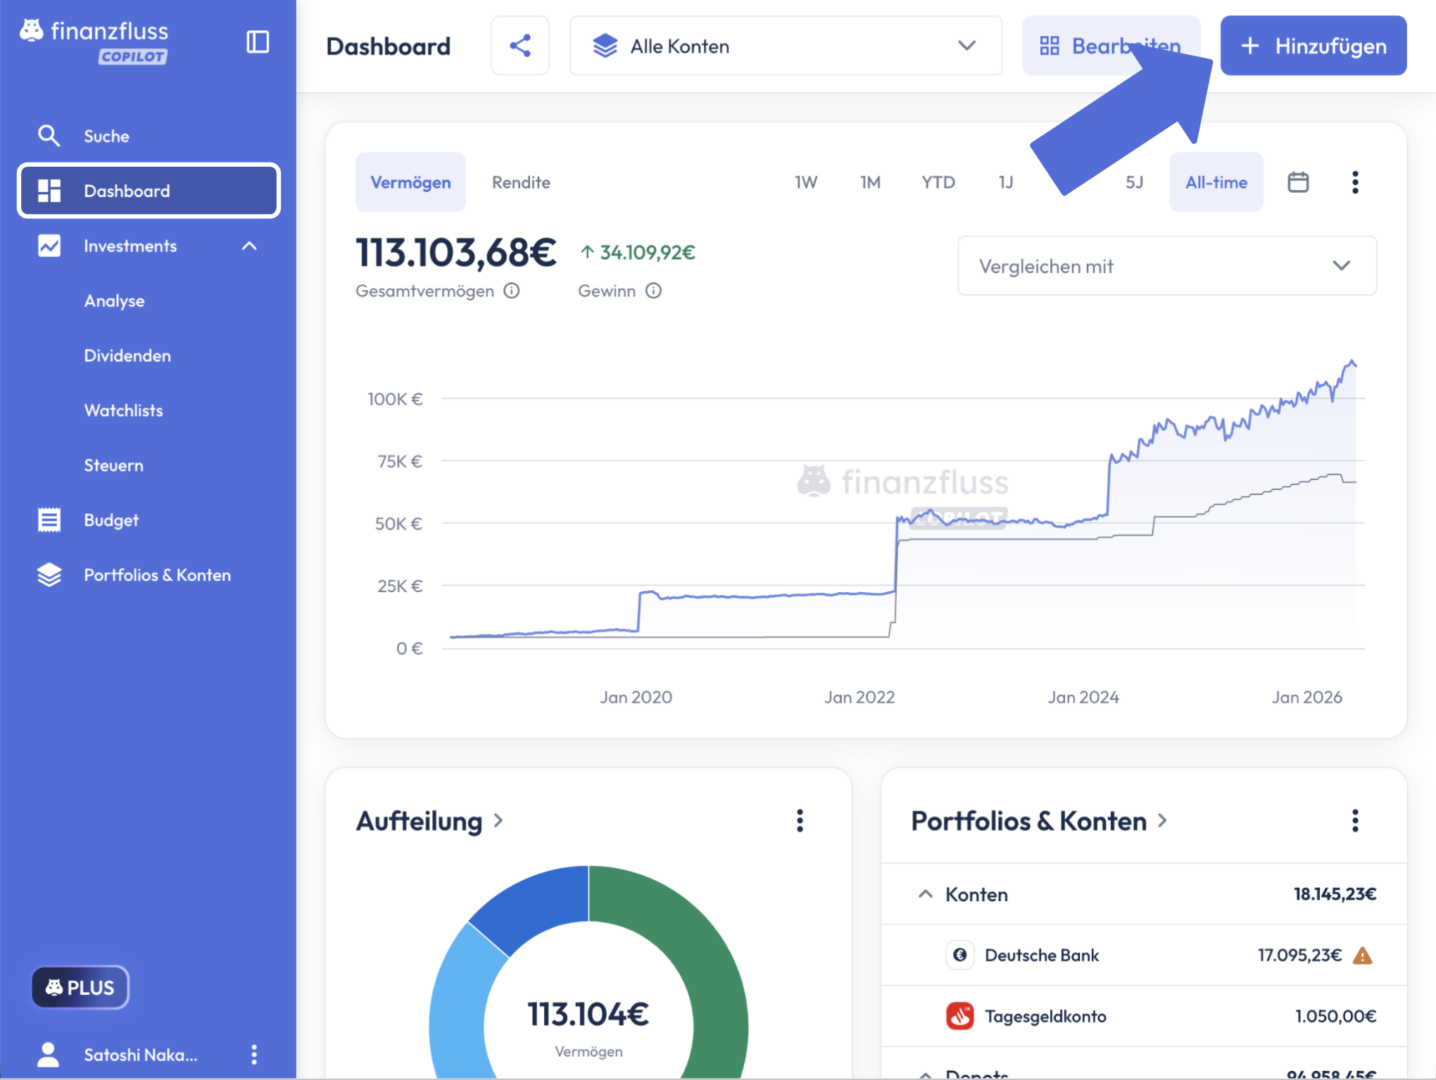Image resolution: width=1436 pixels, height=1080 pixels.
Task: Select the YTD time range
Action: [x=938, y=182]
